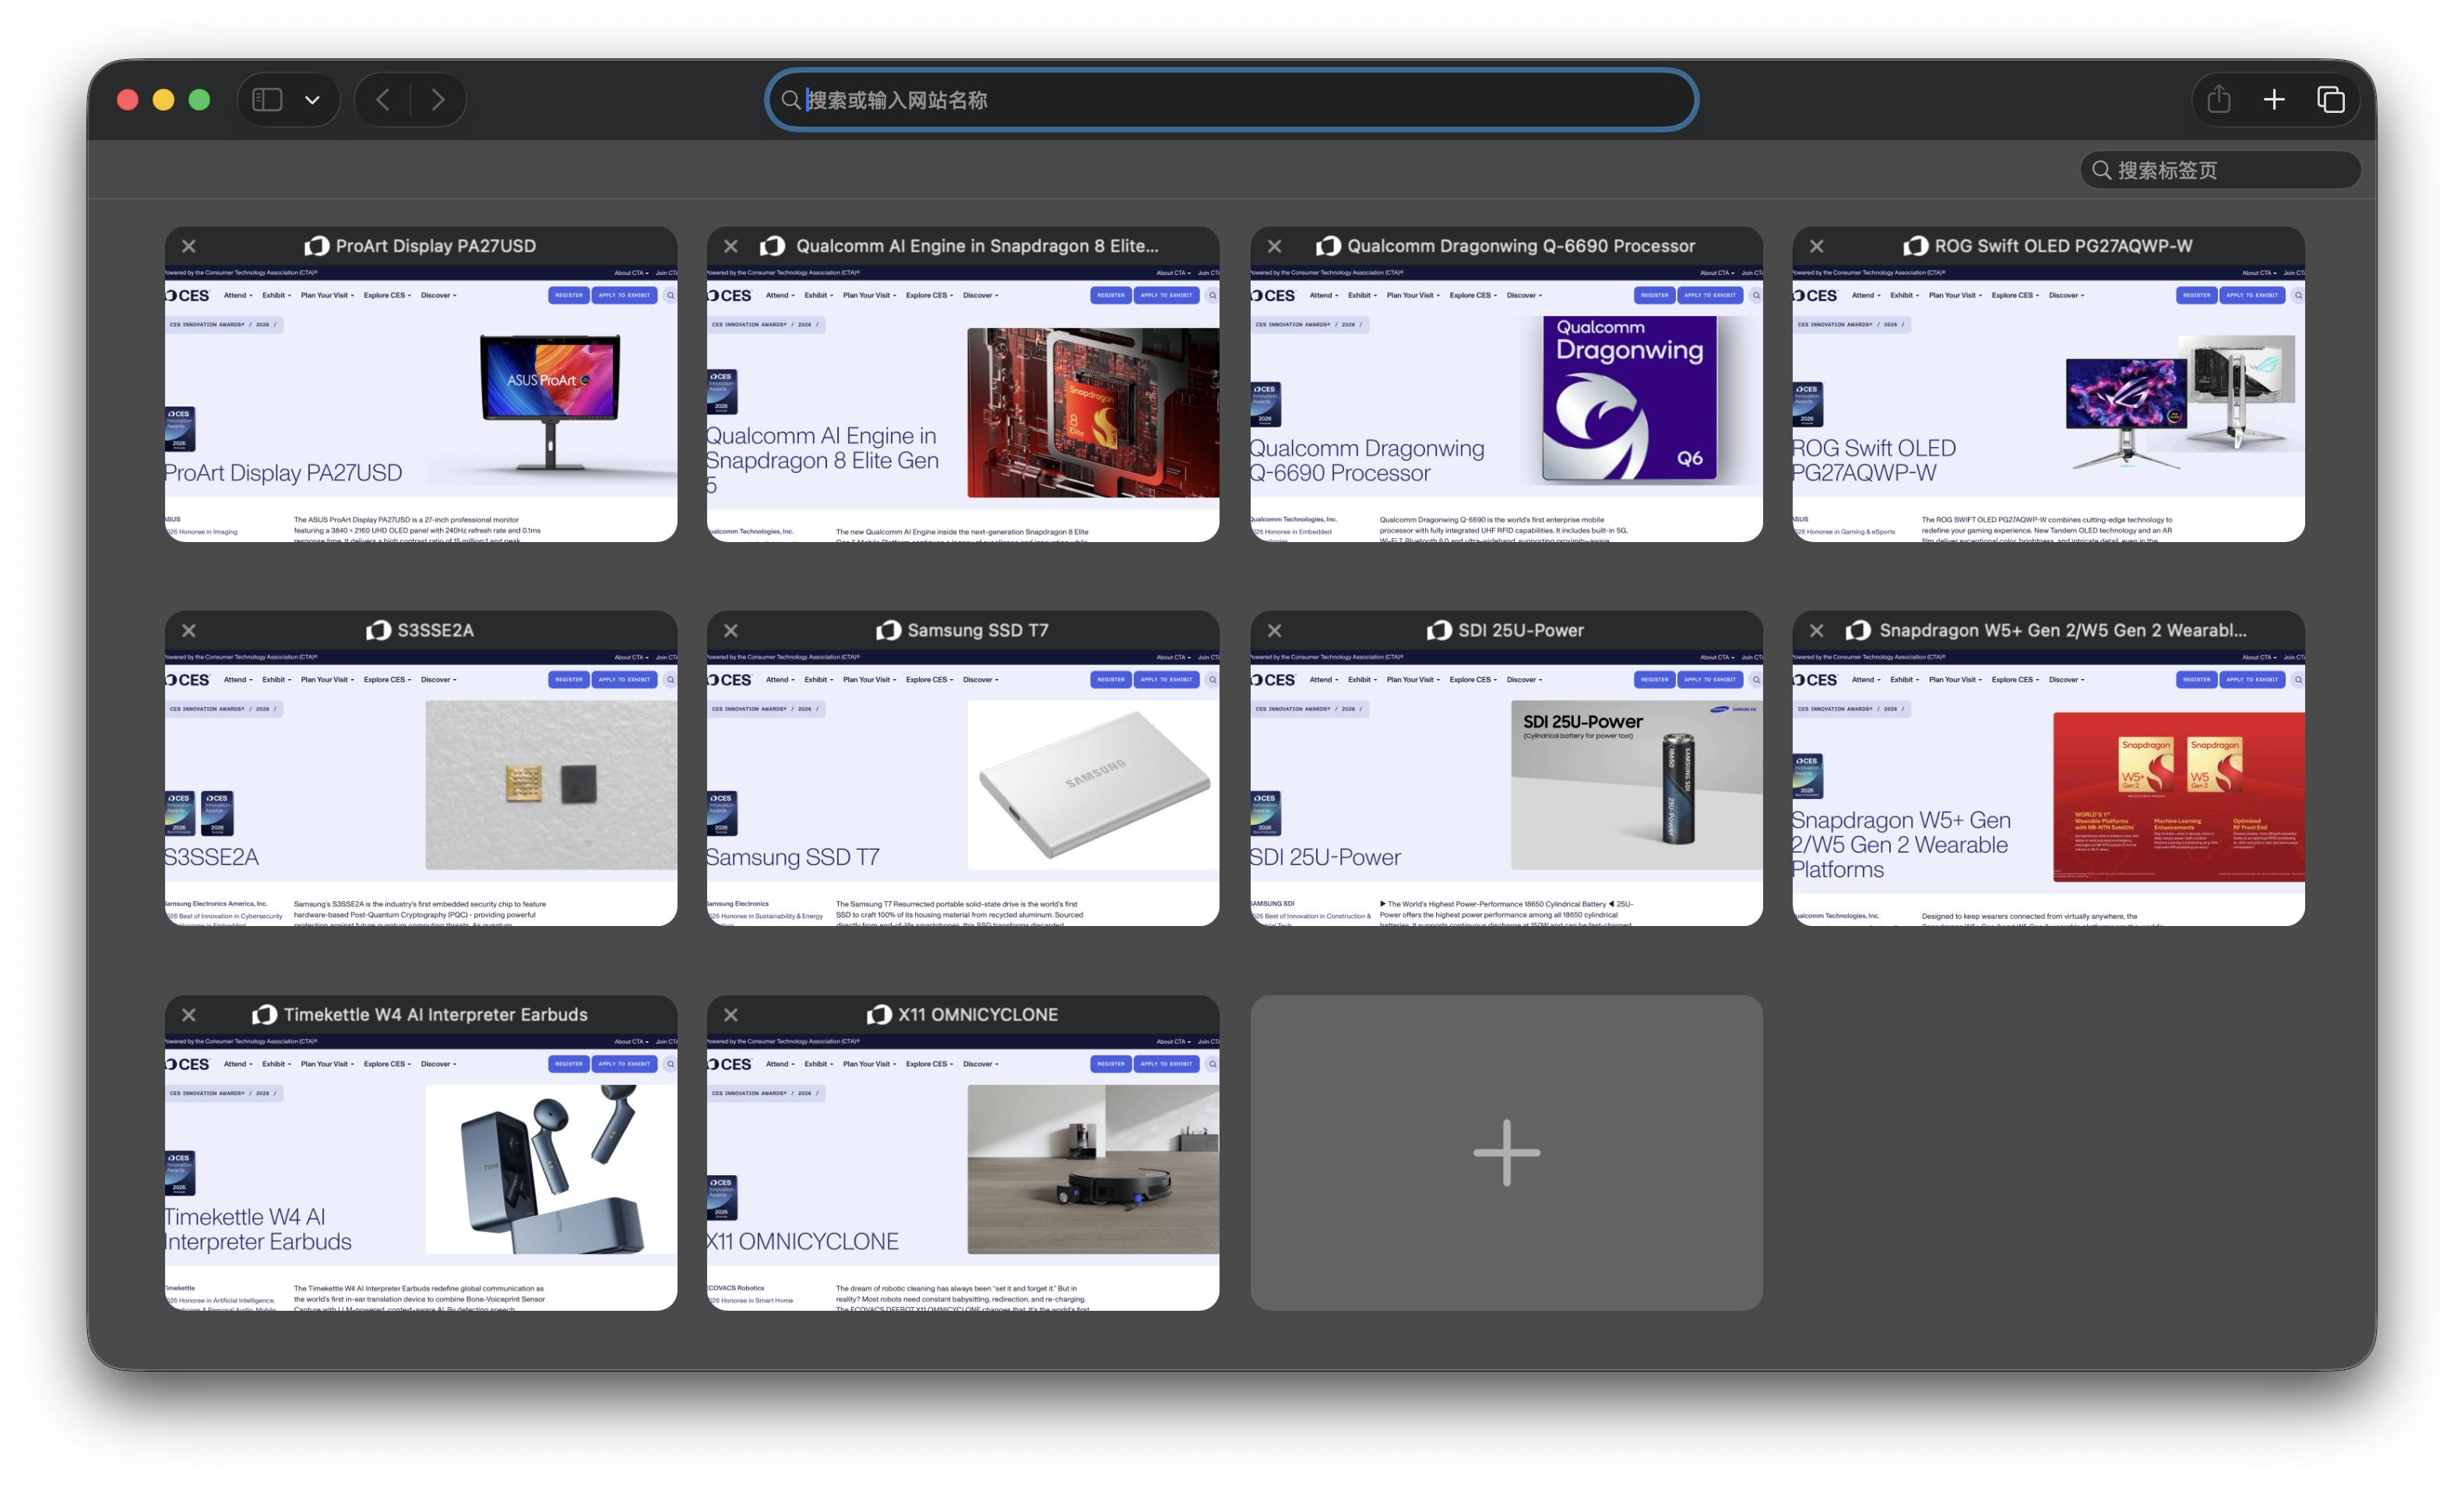
Task: Switch to SDI 25U-Power tab
Action: coord(1505,785)
